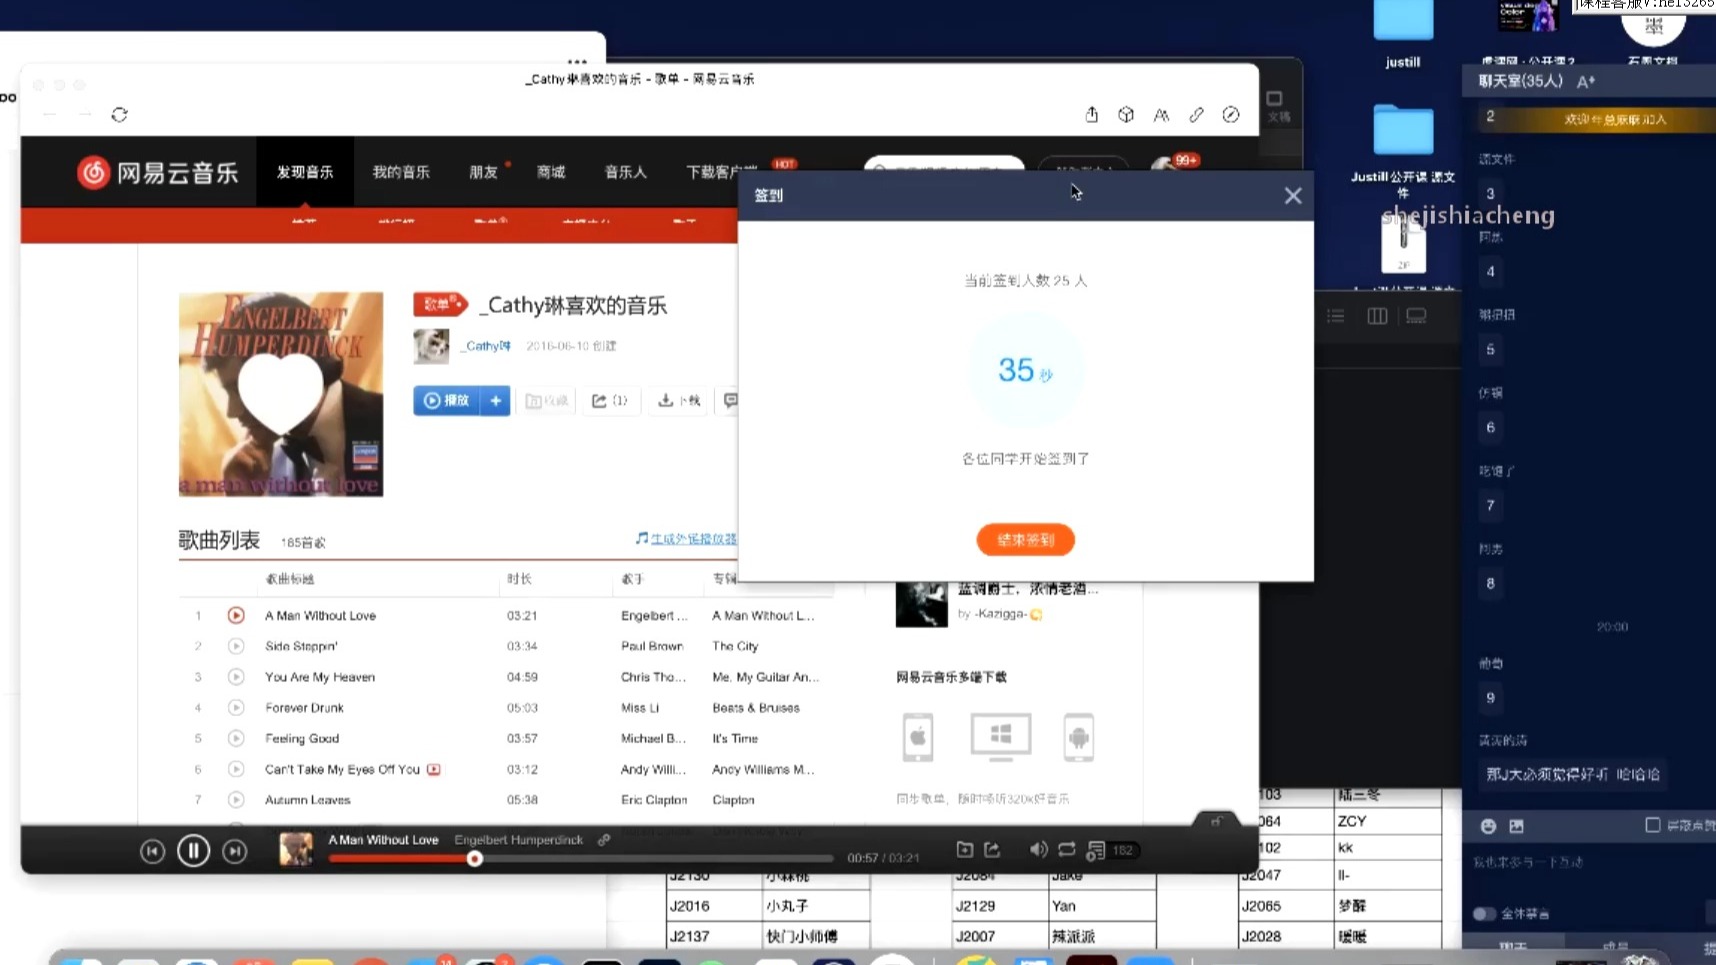Click the comment icon button beside download
Image resolution: width=1716 pixels, height=965 pixels.
point(730,401)
